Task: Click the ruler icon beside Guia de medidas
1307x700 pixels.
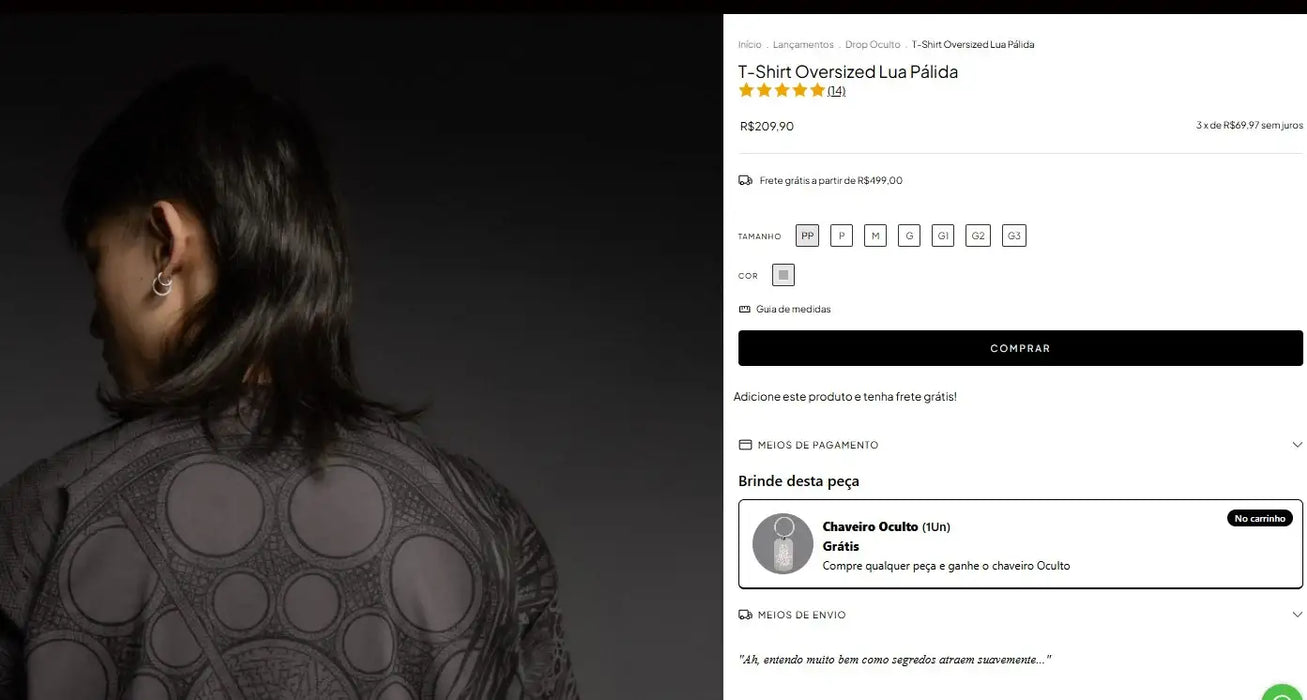Action: click(744, 308)
